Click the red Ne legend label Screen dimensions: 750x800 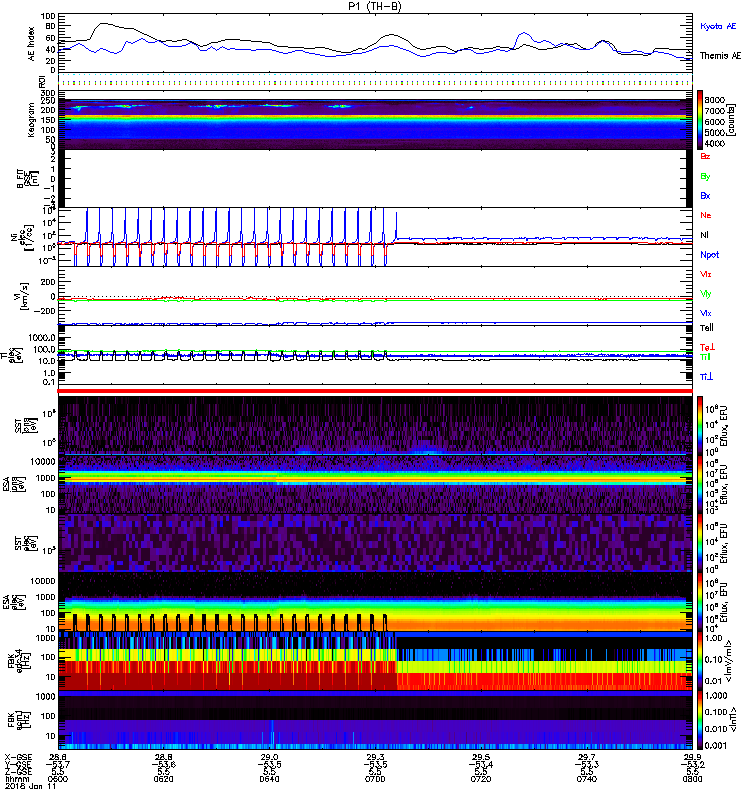tap(706, 215)
